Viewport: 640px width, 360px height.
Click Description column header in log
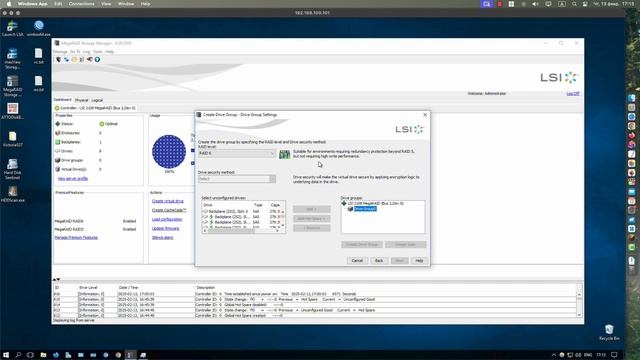[205, 288]
